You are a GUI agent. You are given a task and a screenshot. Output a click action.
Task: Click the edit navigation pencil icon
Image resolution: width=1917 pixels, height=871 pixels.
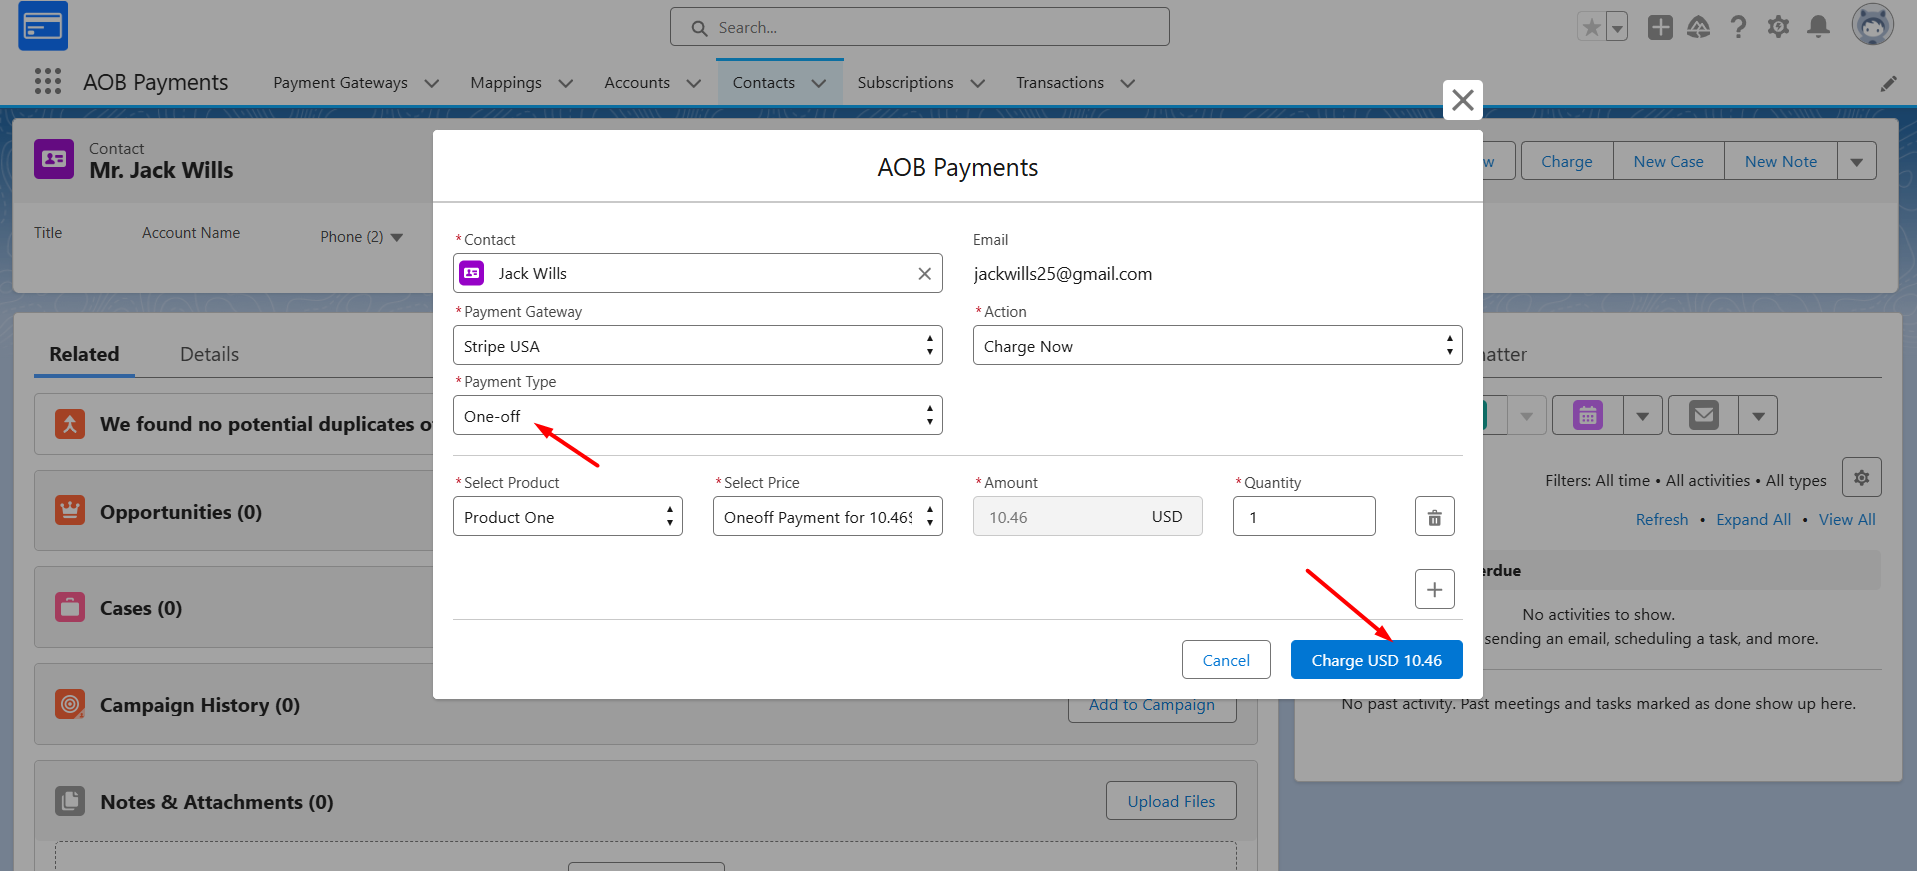coord(1888,83)
